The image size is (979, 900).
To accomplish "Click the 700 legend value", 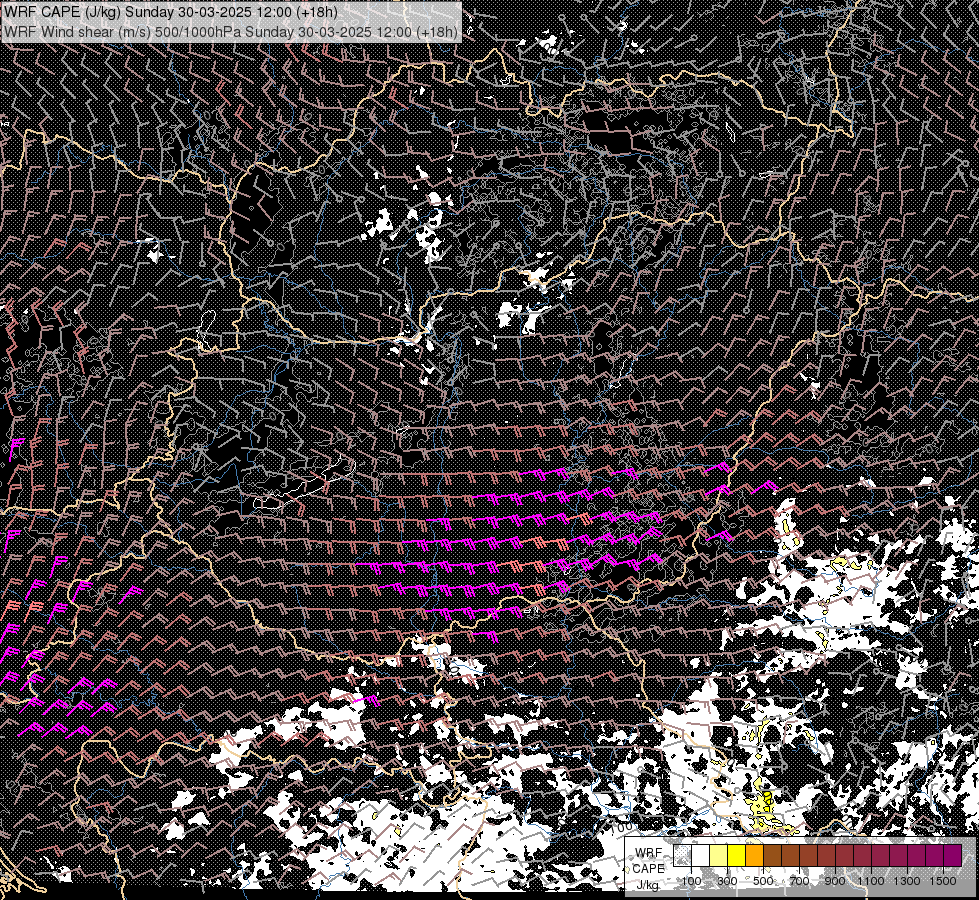I will pyautogui.click(x=799, y=881).
